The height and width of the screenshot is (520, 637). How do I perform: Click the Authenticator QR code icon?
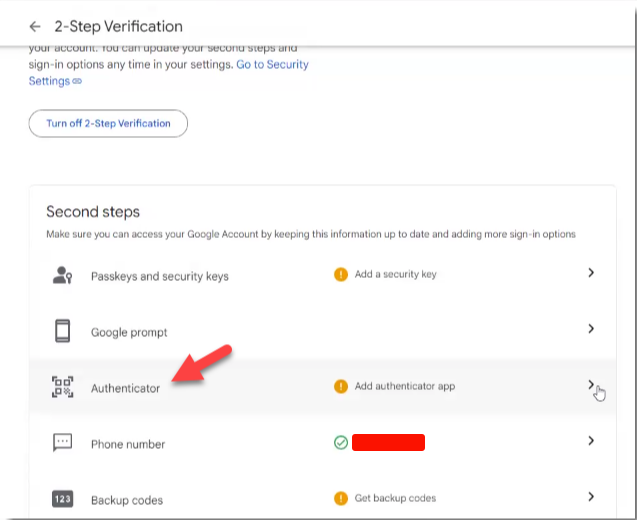[x=63, y=387]
